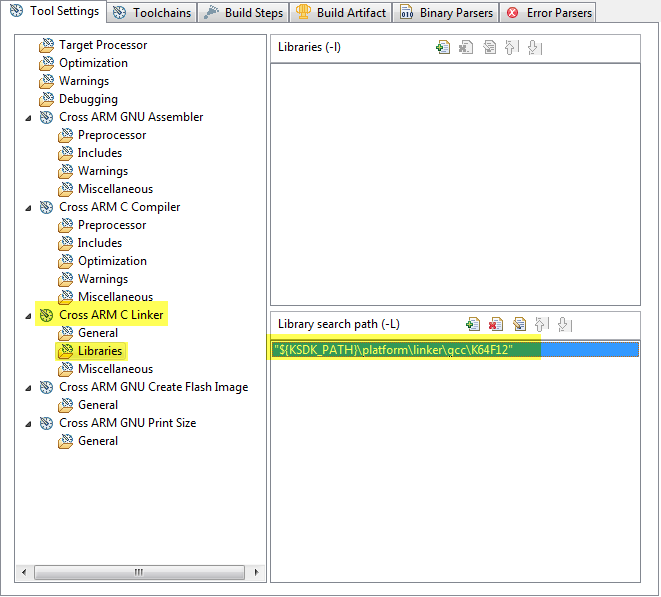Click Edit icon in Libraries (-l) toolbar
661x597 pixels.
click(489, 47)
